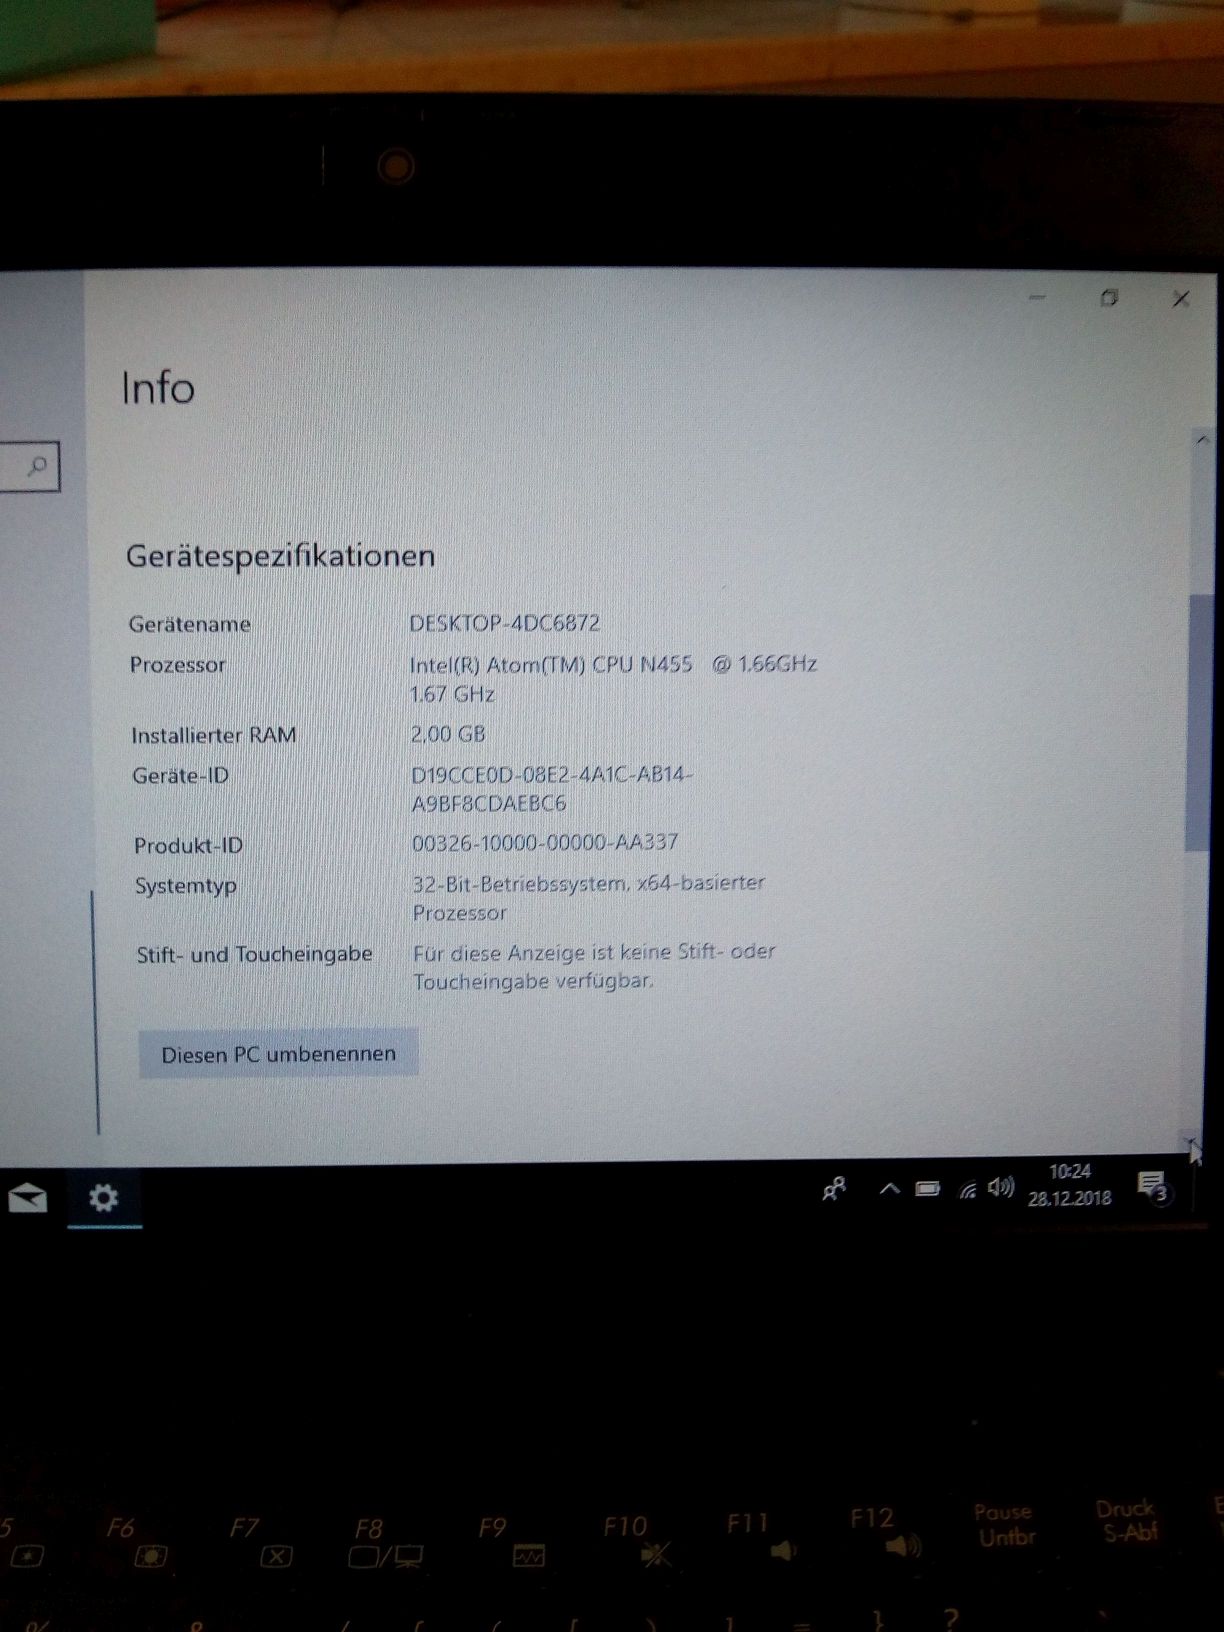This screenshot has height=1632, width=1224.
Task: Restore down the Settings window
Action: click(1108, 298)
